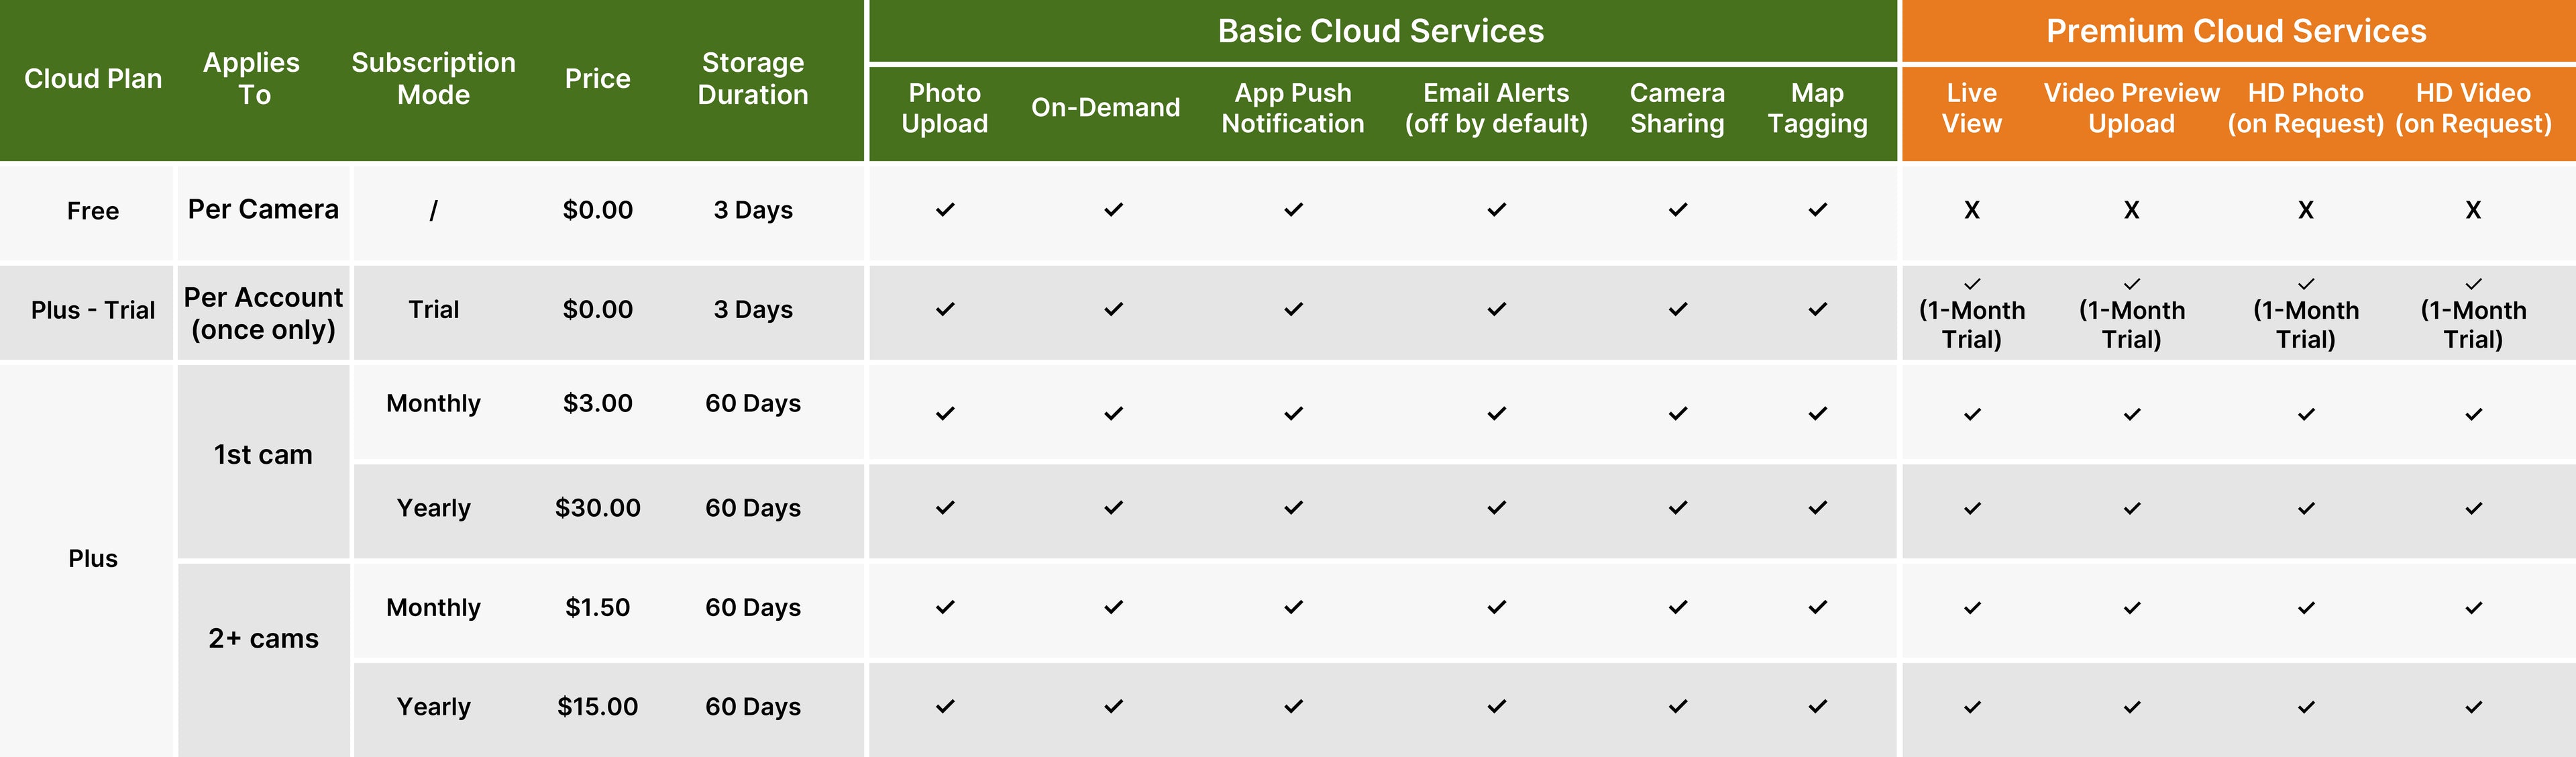2576x757 pixels.
Task: Click the Free plan's HD Video X mark
Action: [x=2473, y=210]
